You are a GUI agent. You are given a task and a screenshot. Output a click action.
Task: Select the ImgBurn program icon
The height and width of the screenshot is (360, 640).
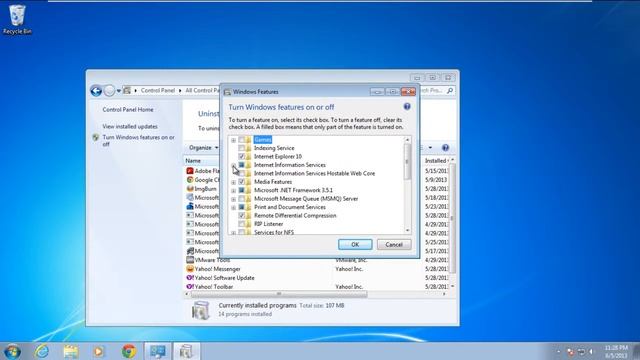[190, 189]
